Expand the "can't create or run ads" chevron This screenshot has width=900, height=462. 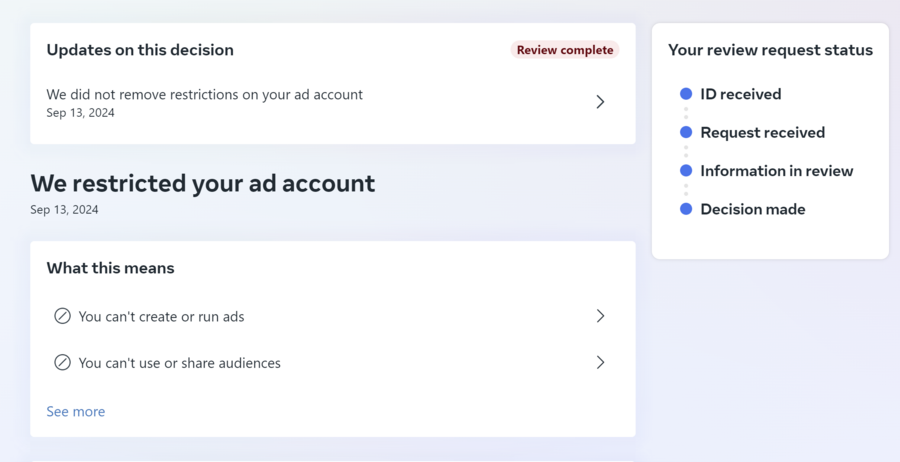pos(600,316)
